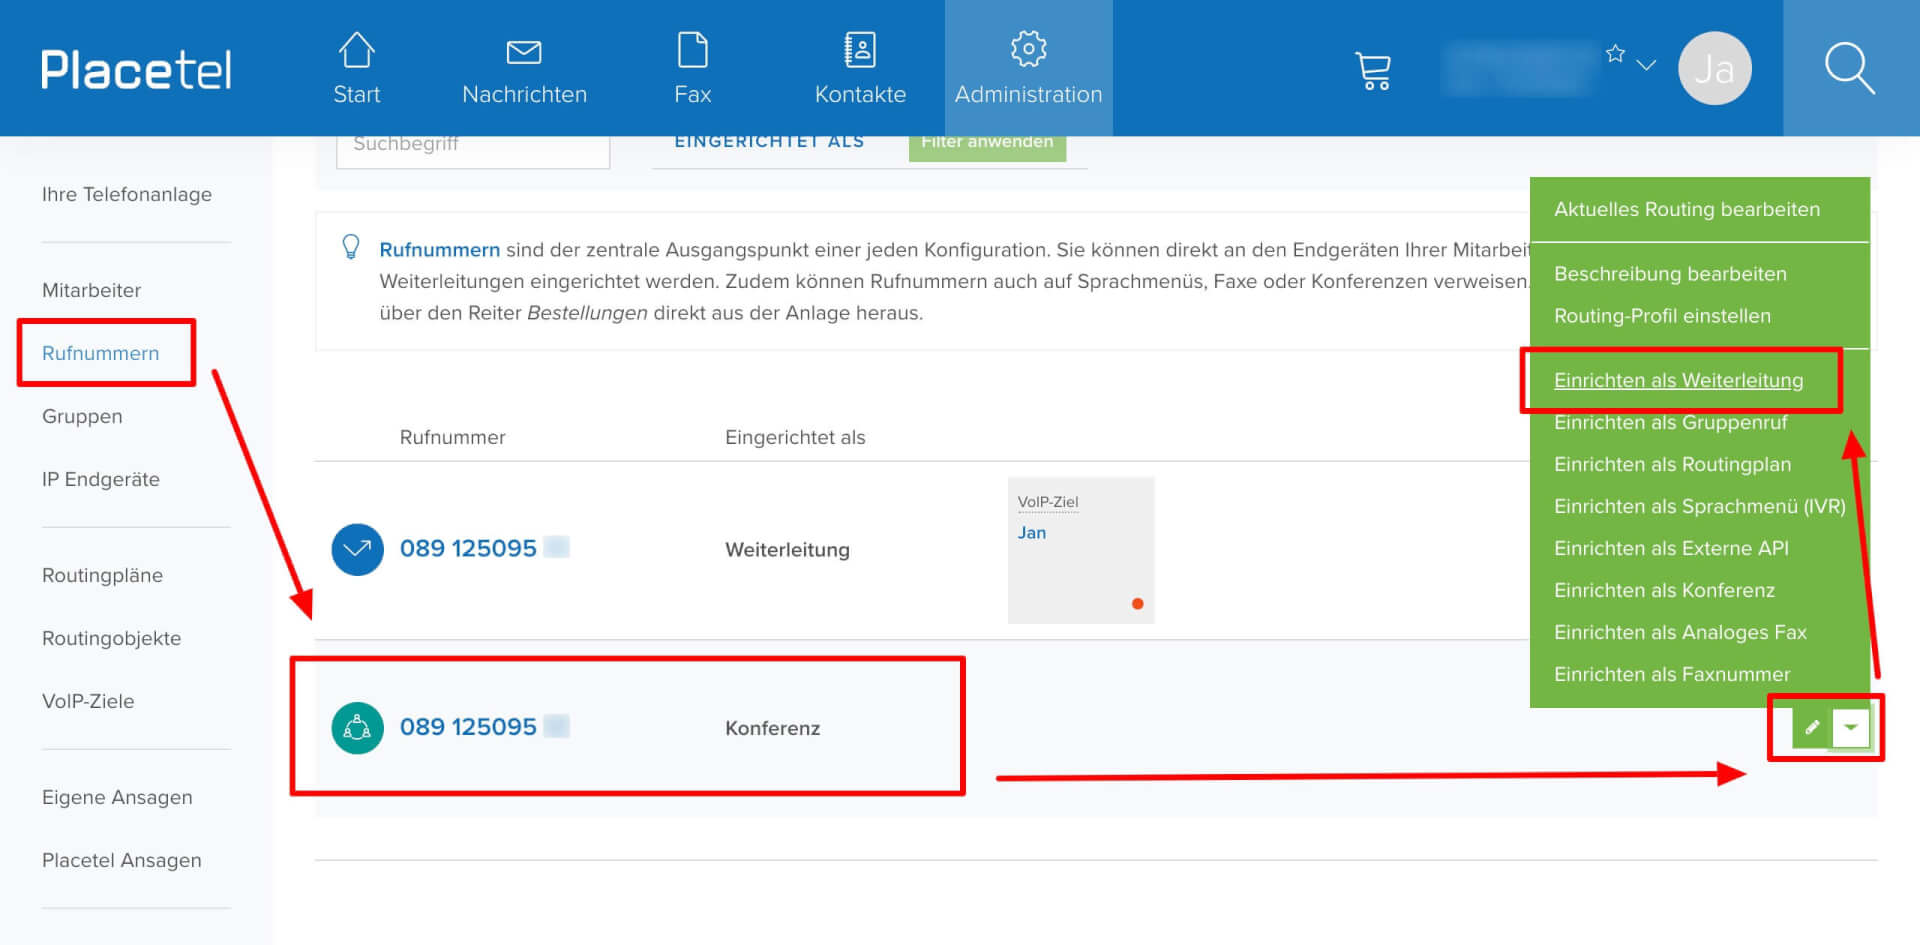Viewport: 1920px width, 945px height.
Task: Open IP Endgeräte in sidebar
Action: 101,479
